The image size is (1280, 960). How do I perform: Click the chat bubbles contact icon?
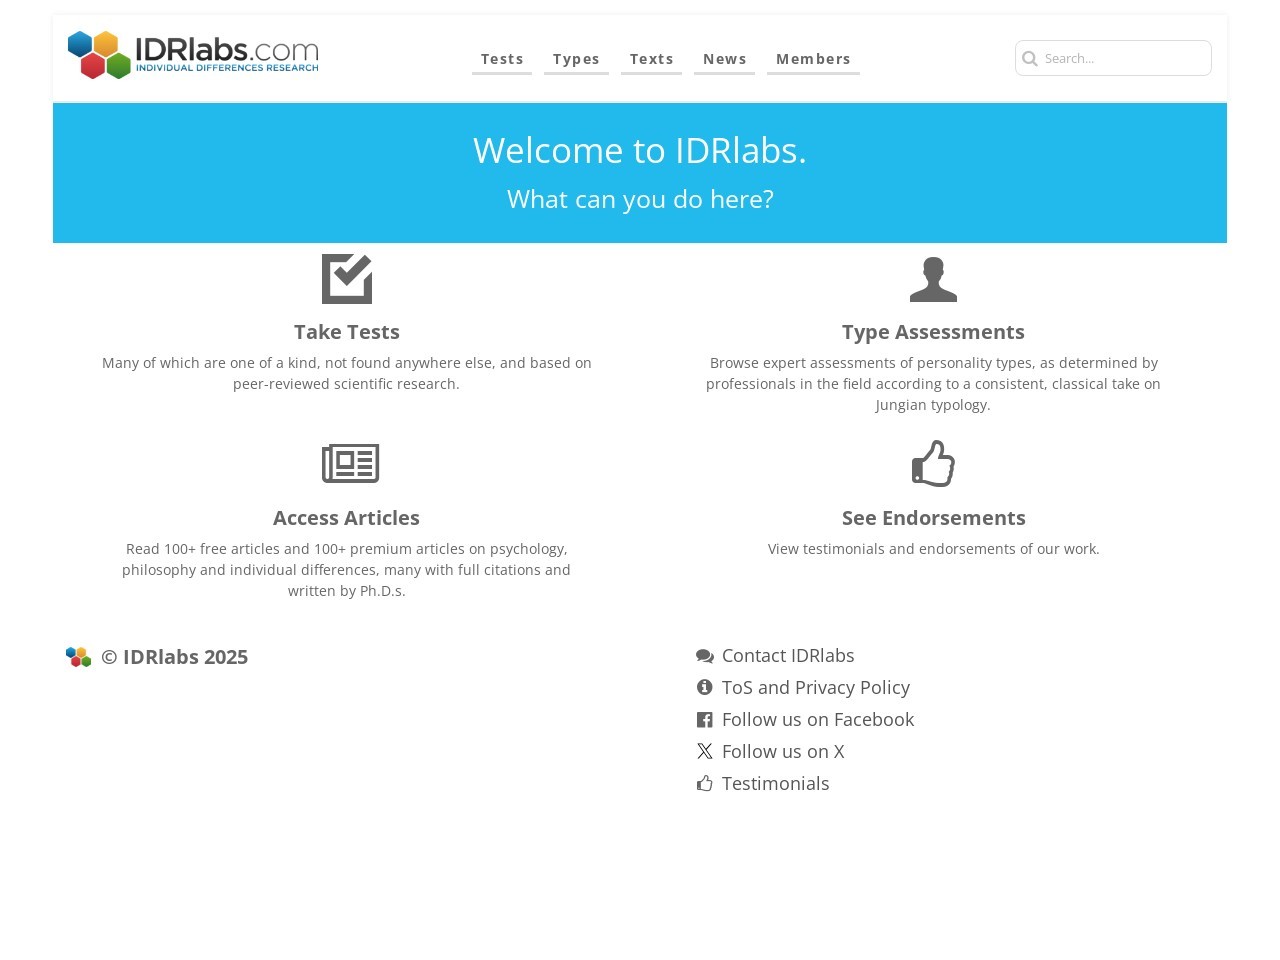click(x=705, y=656)
